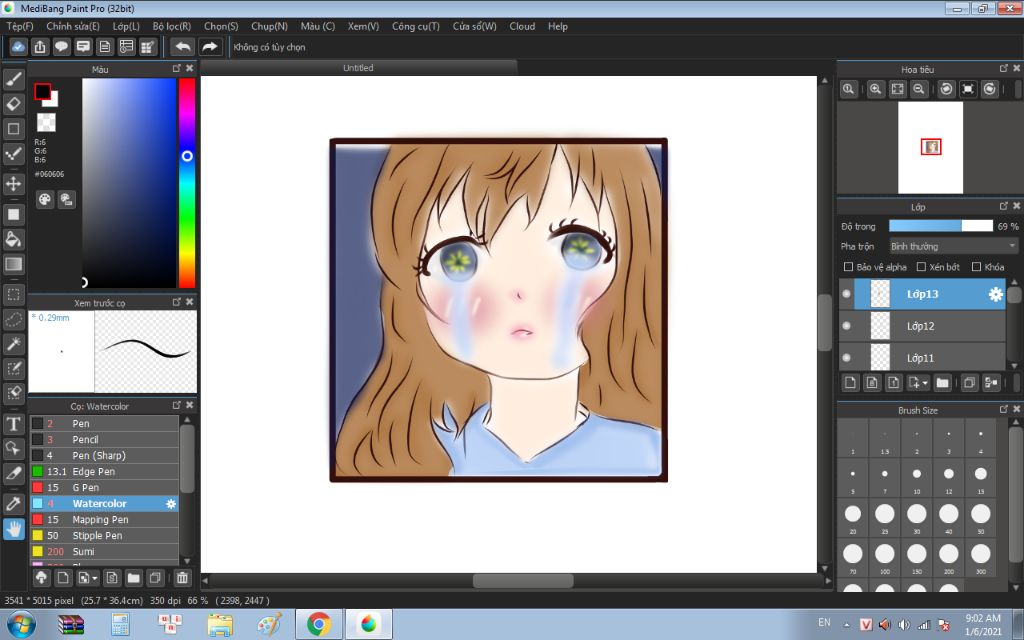
Task: Open the Tệp(F) menu
Action: (x=20, y=26)
